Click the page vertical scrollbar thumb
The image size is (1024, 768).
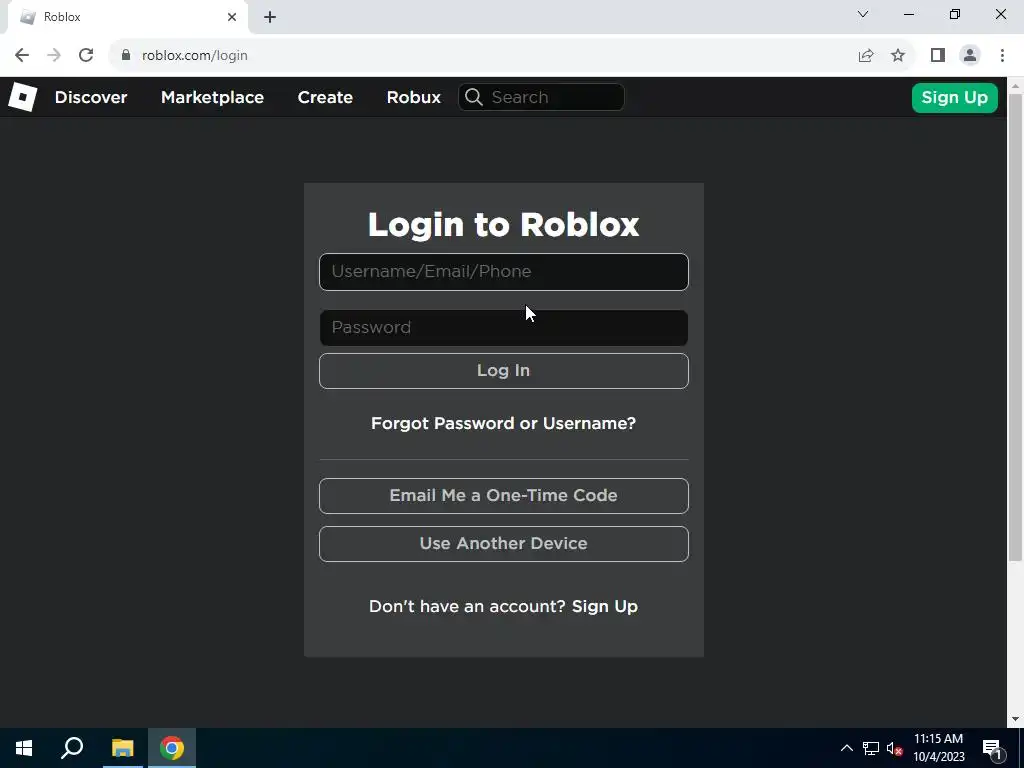tap(1016, 327)
